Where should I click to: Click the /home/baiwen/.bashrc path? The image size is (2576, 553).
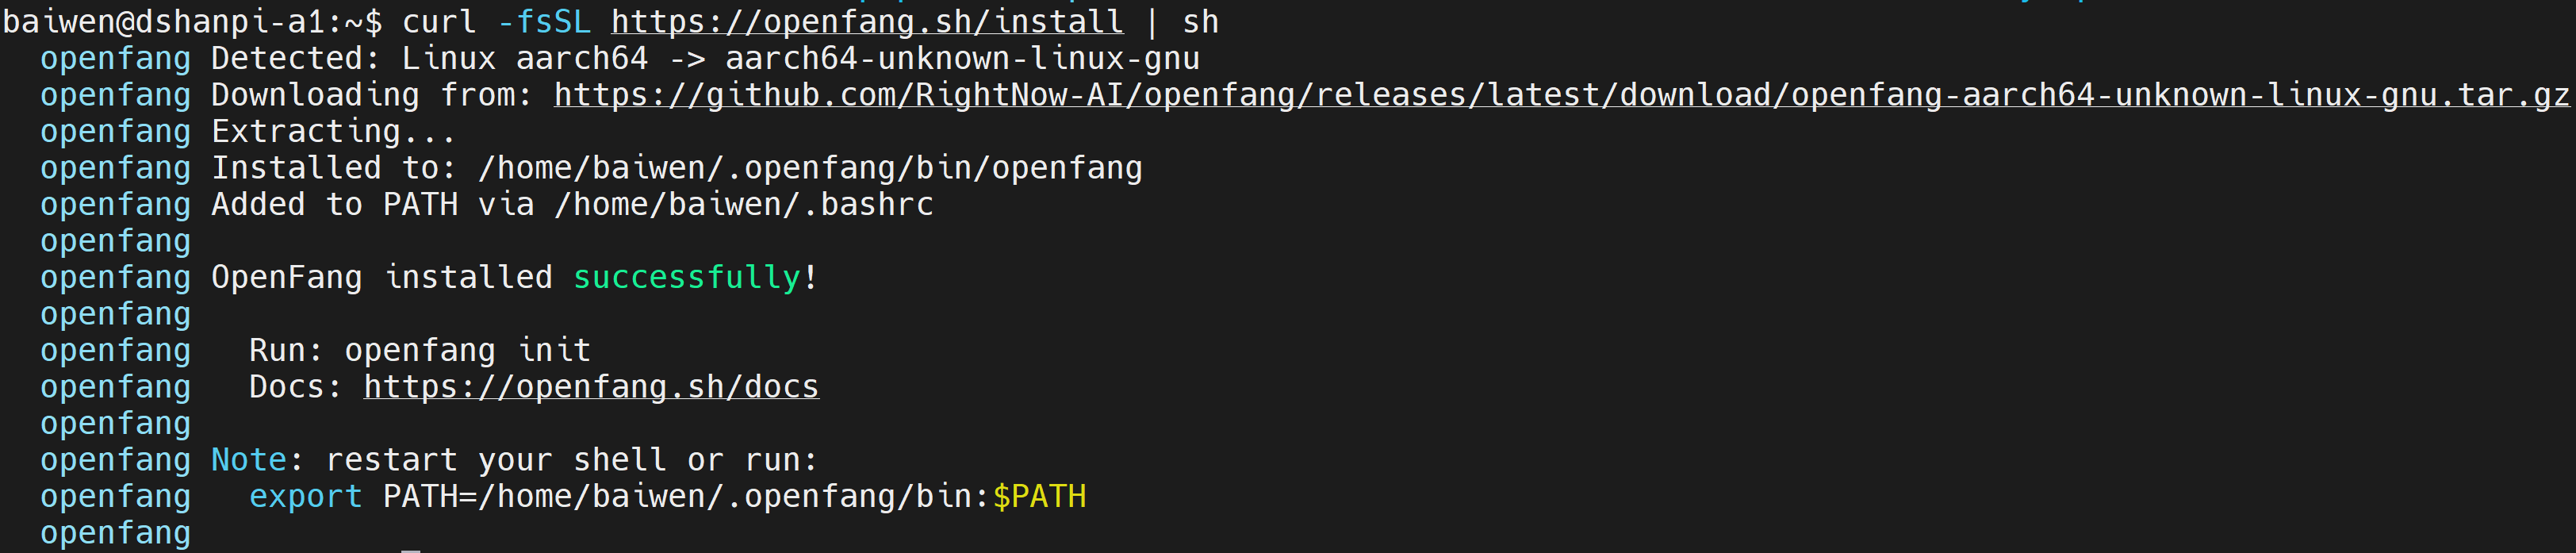(744, 204)
